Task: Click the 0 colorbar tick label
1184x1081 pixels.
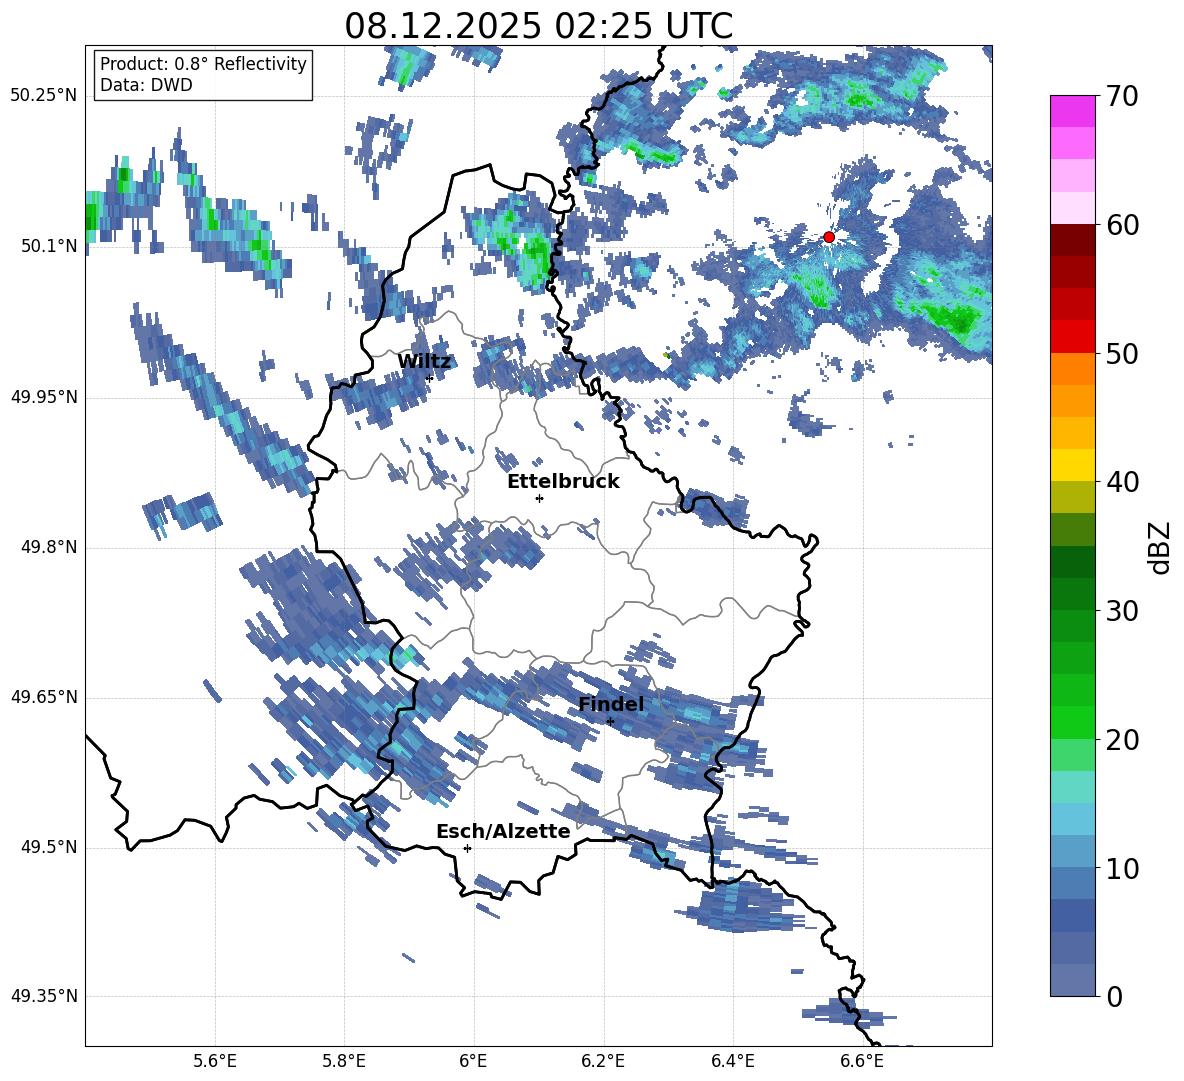Action: (1115, 996)
